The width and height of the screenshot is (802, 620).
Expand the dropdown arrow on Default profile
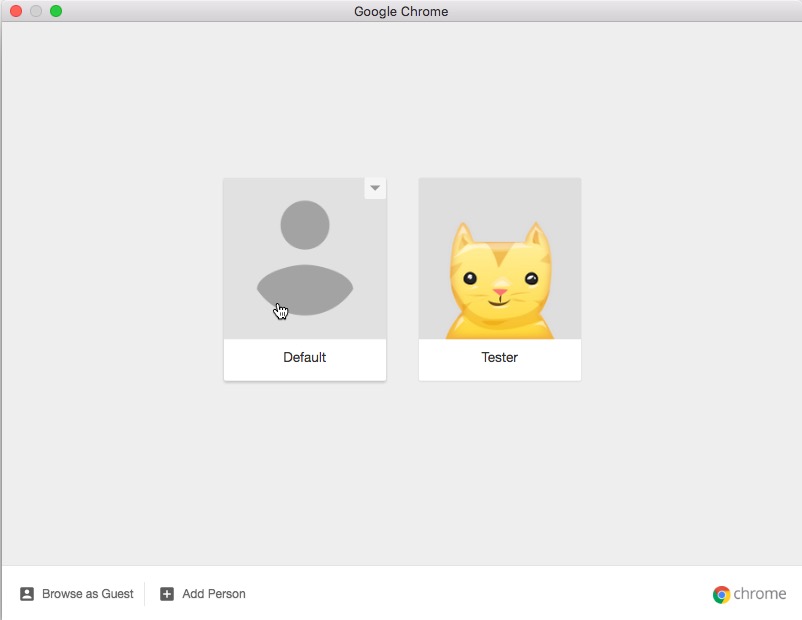[x=375, y=188]
